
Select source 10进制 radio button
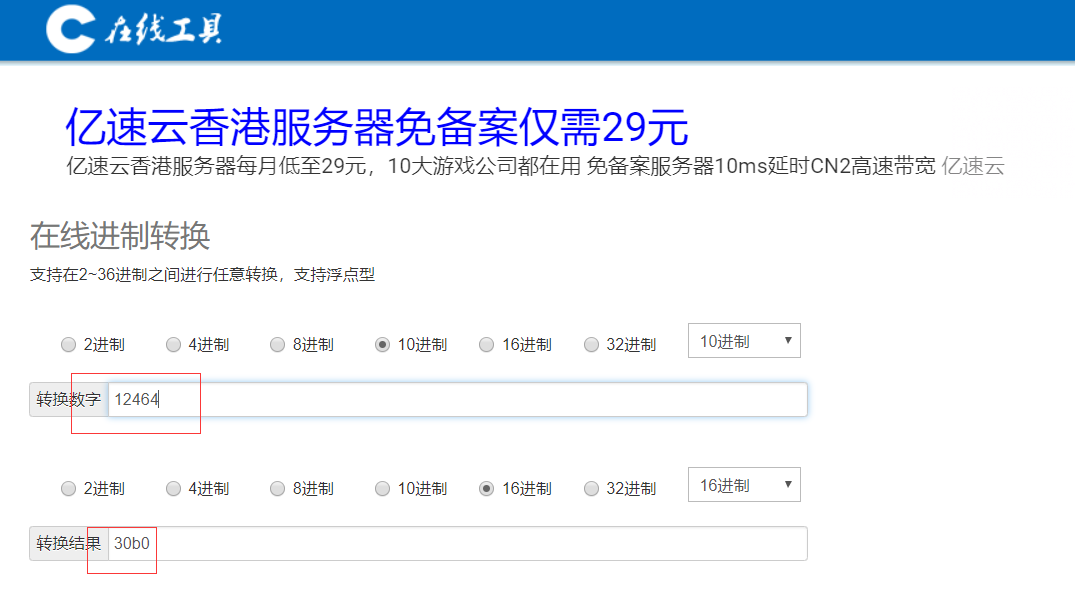pos(383,344)
